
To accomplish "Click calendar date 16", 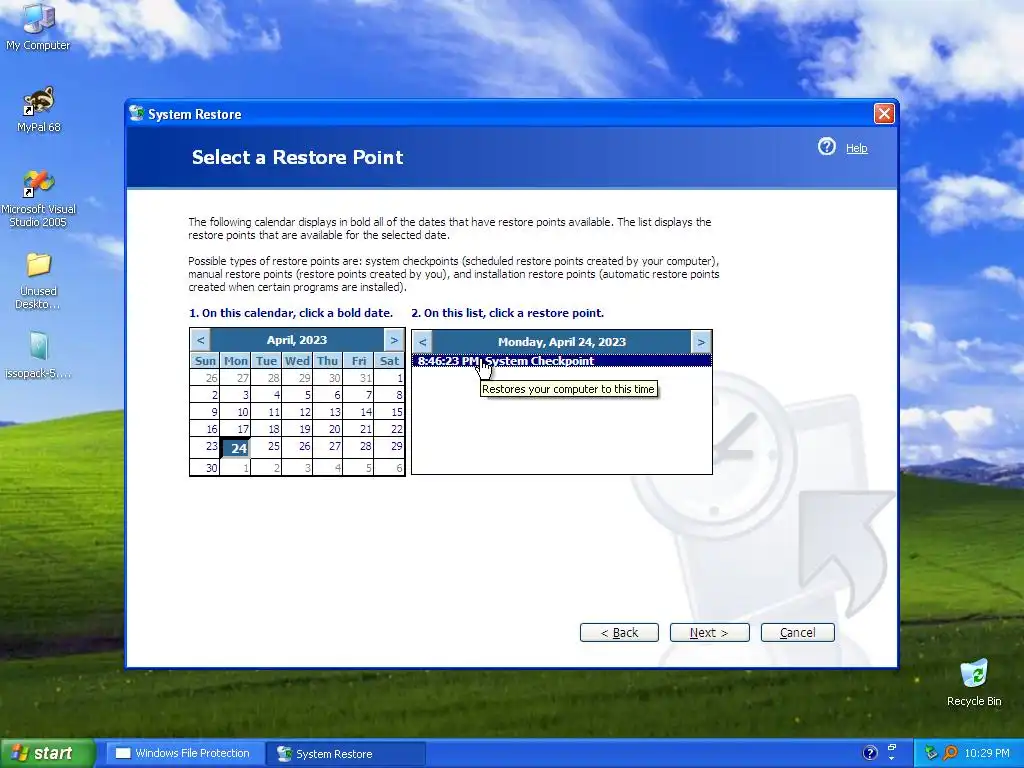I will point(204,429).
